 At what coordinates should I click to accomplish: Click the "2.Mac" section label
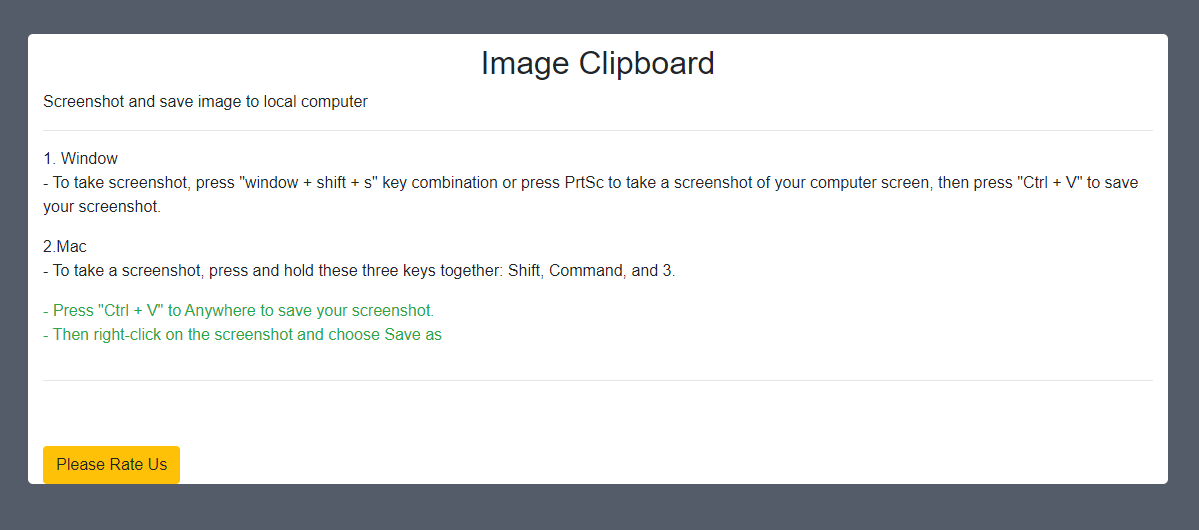(x=65, y=247)
